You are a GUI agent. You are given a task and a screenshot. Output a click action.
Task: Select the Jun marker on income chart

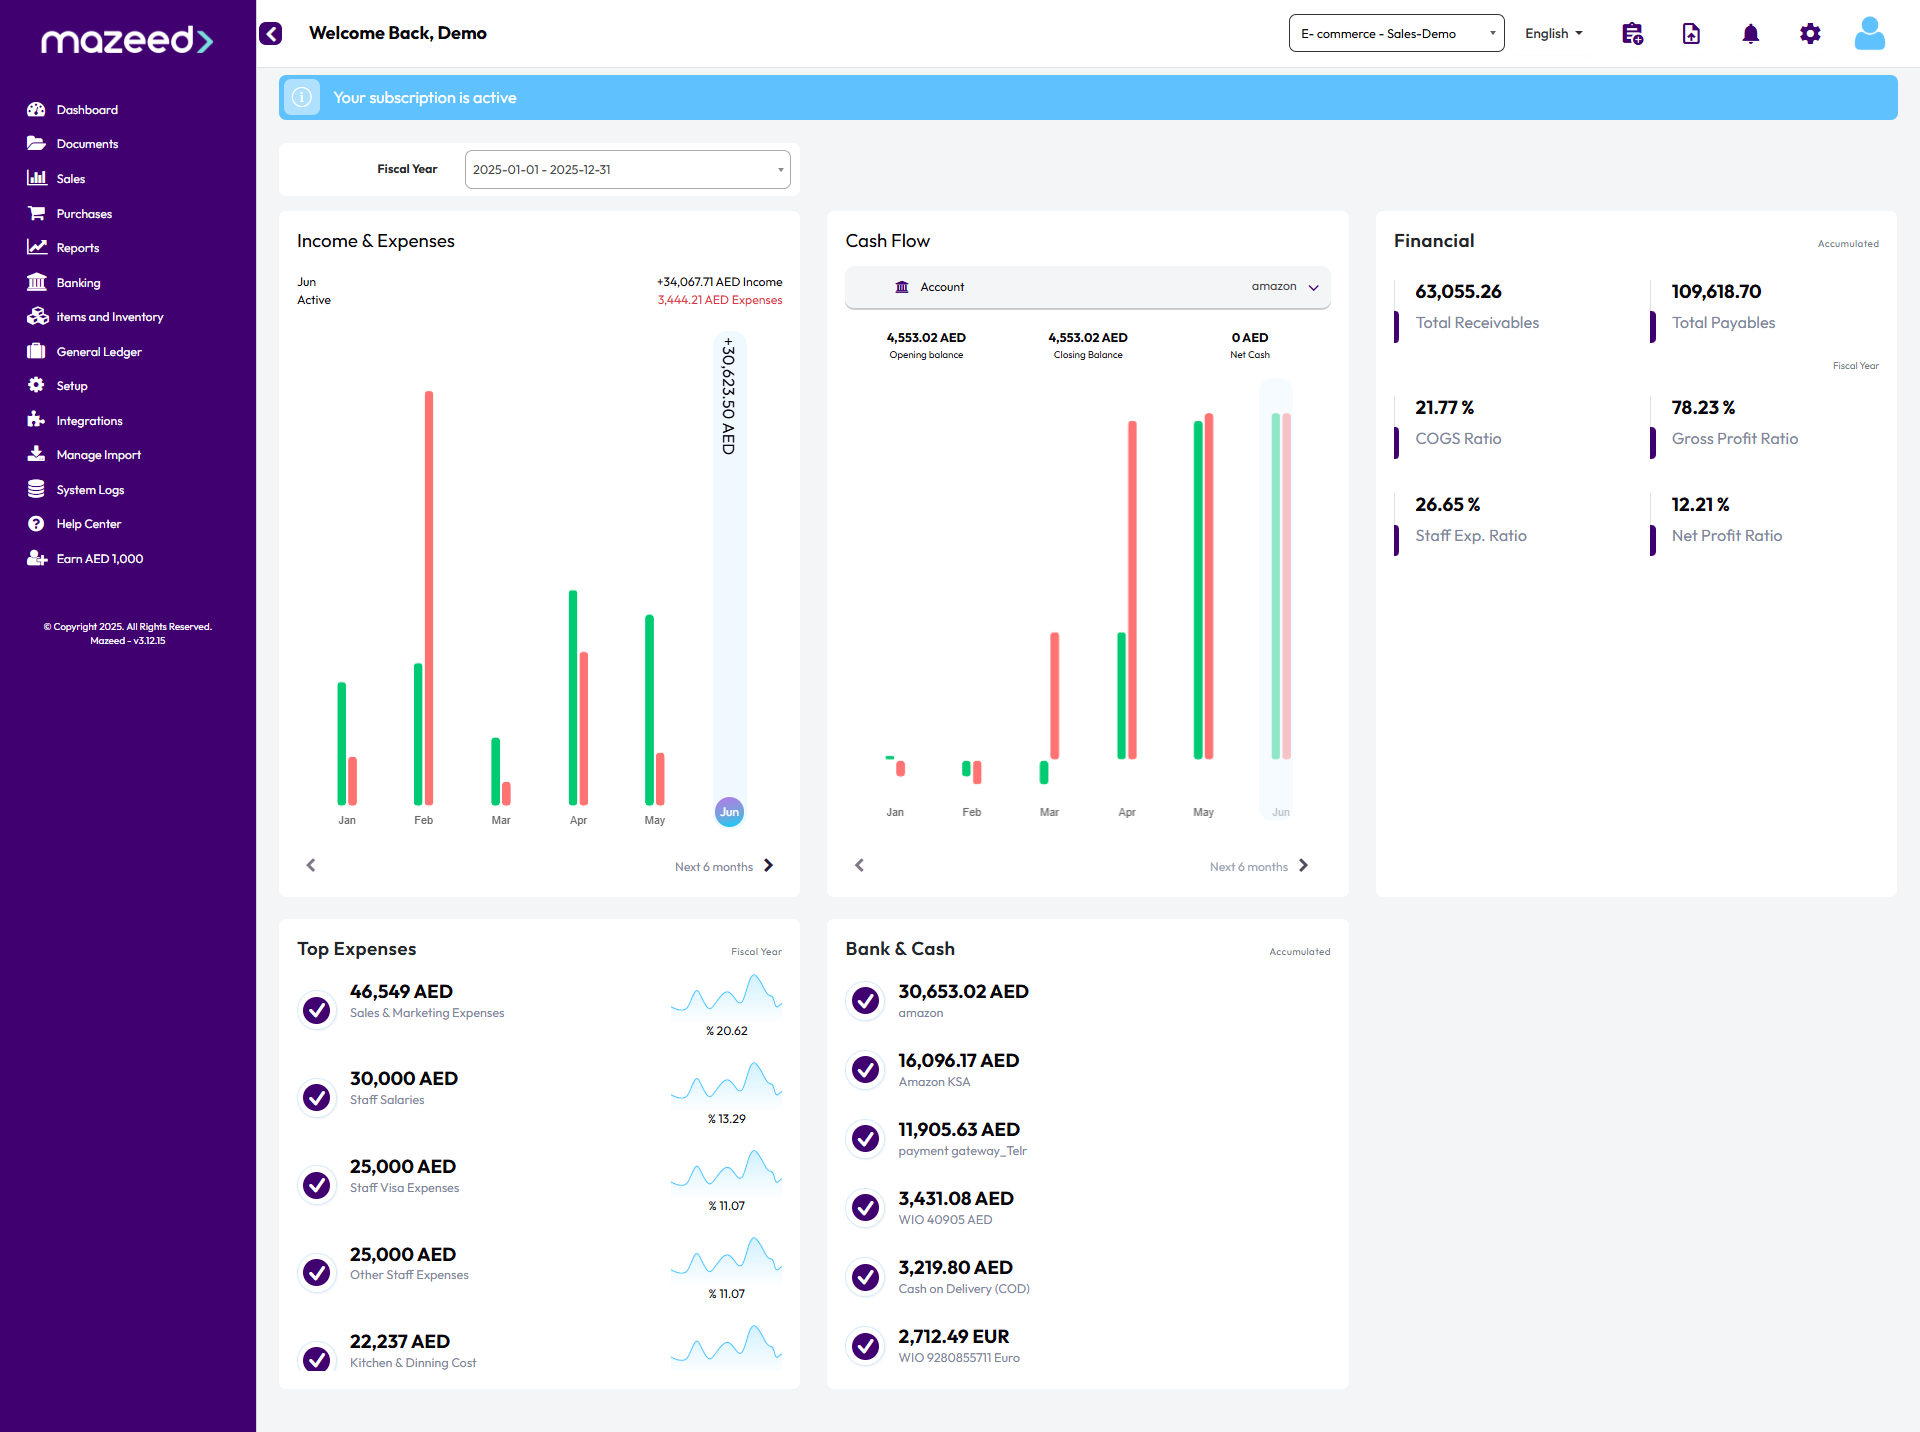point(729,811)
